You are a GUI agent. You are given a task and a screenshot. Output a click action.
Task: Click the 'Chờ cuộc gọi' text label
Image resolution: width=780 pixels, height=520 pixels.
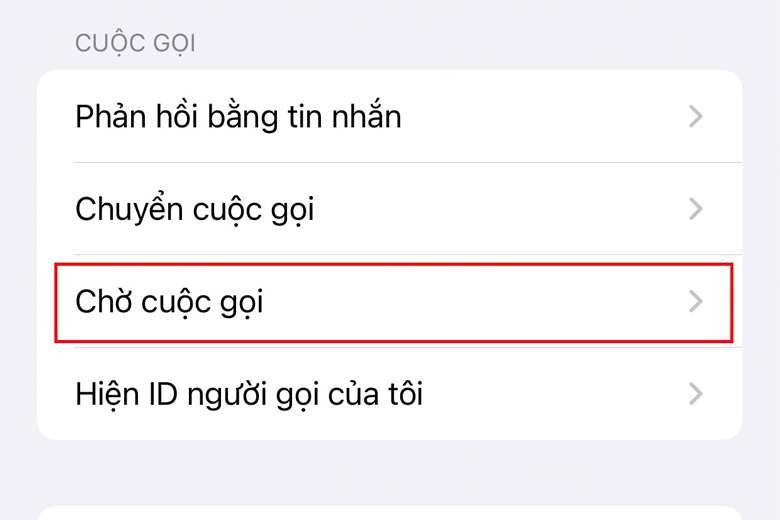point(169,302)
